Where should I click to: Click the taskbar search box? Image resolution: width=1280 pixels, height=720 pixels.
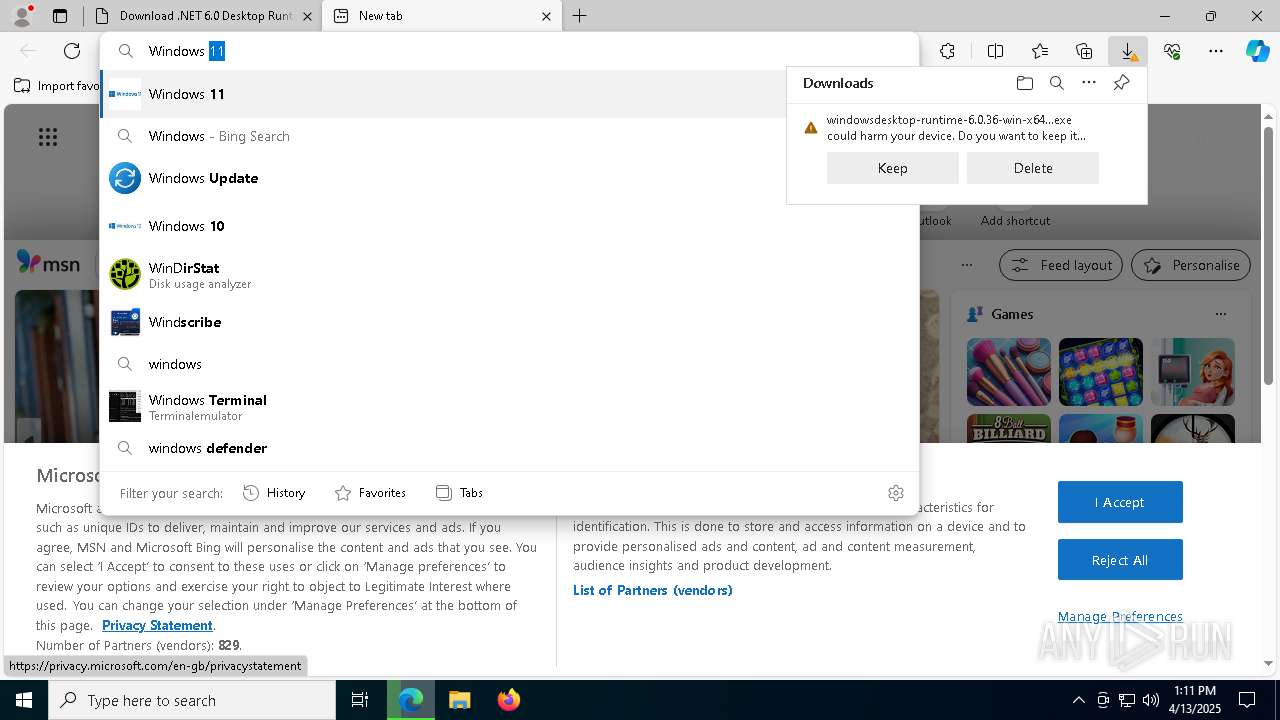point(192,700)
